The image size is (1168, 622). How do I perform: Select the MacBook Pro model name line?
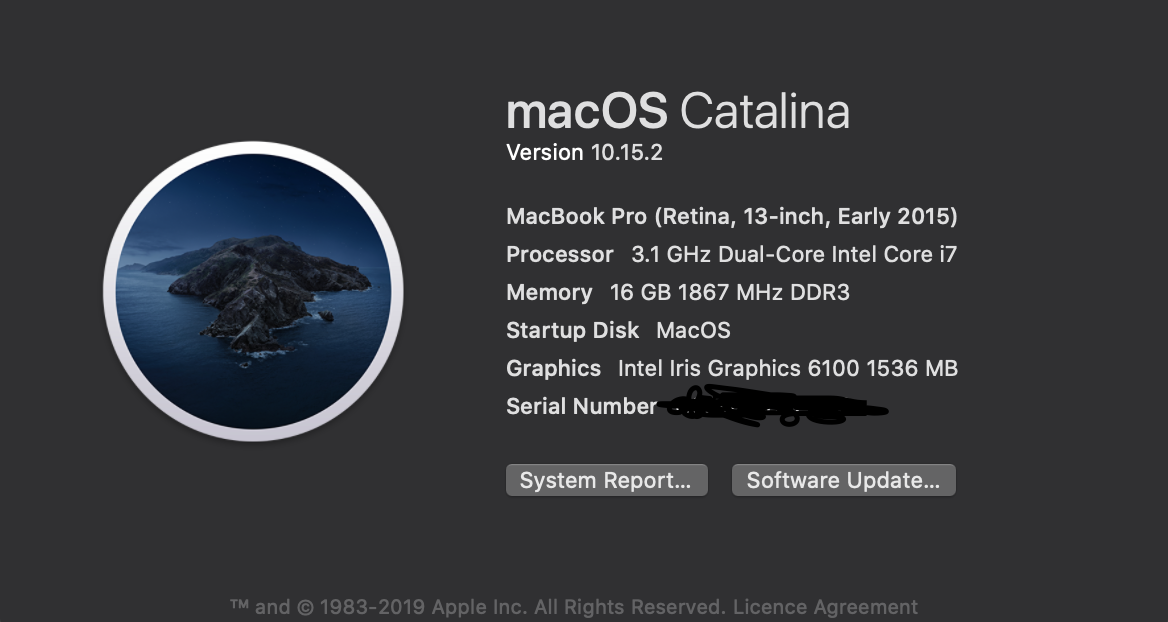731,217
